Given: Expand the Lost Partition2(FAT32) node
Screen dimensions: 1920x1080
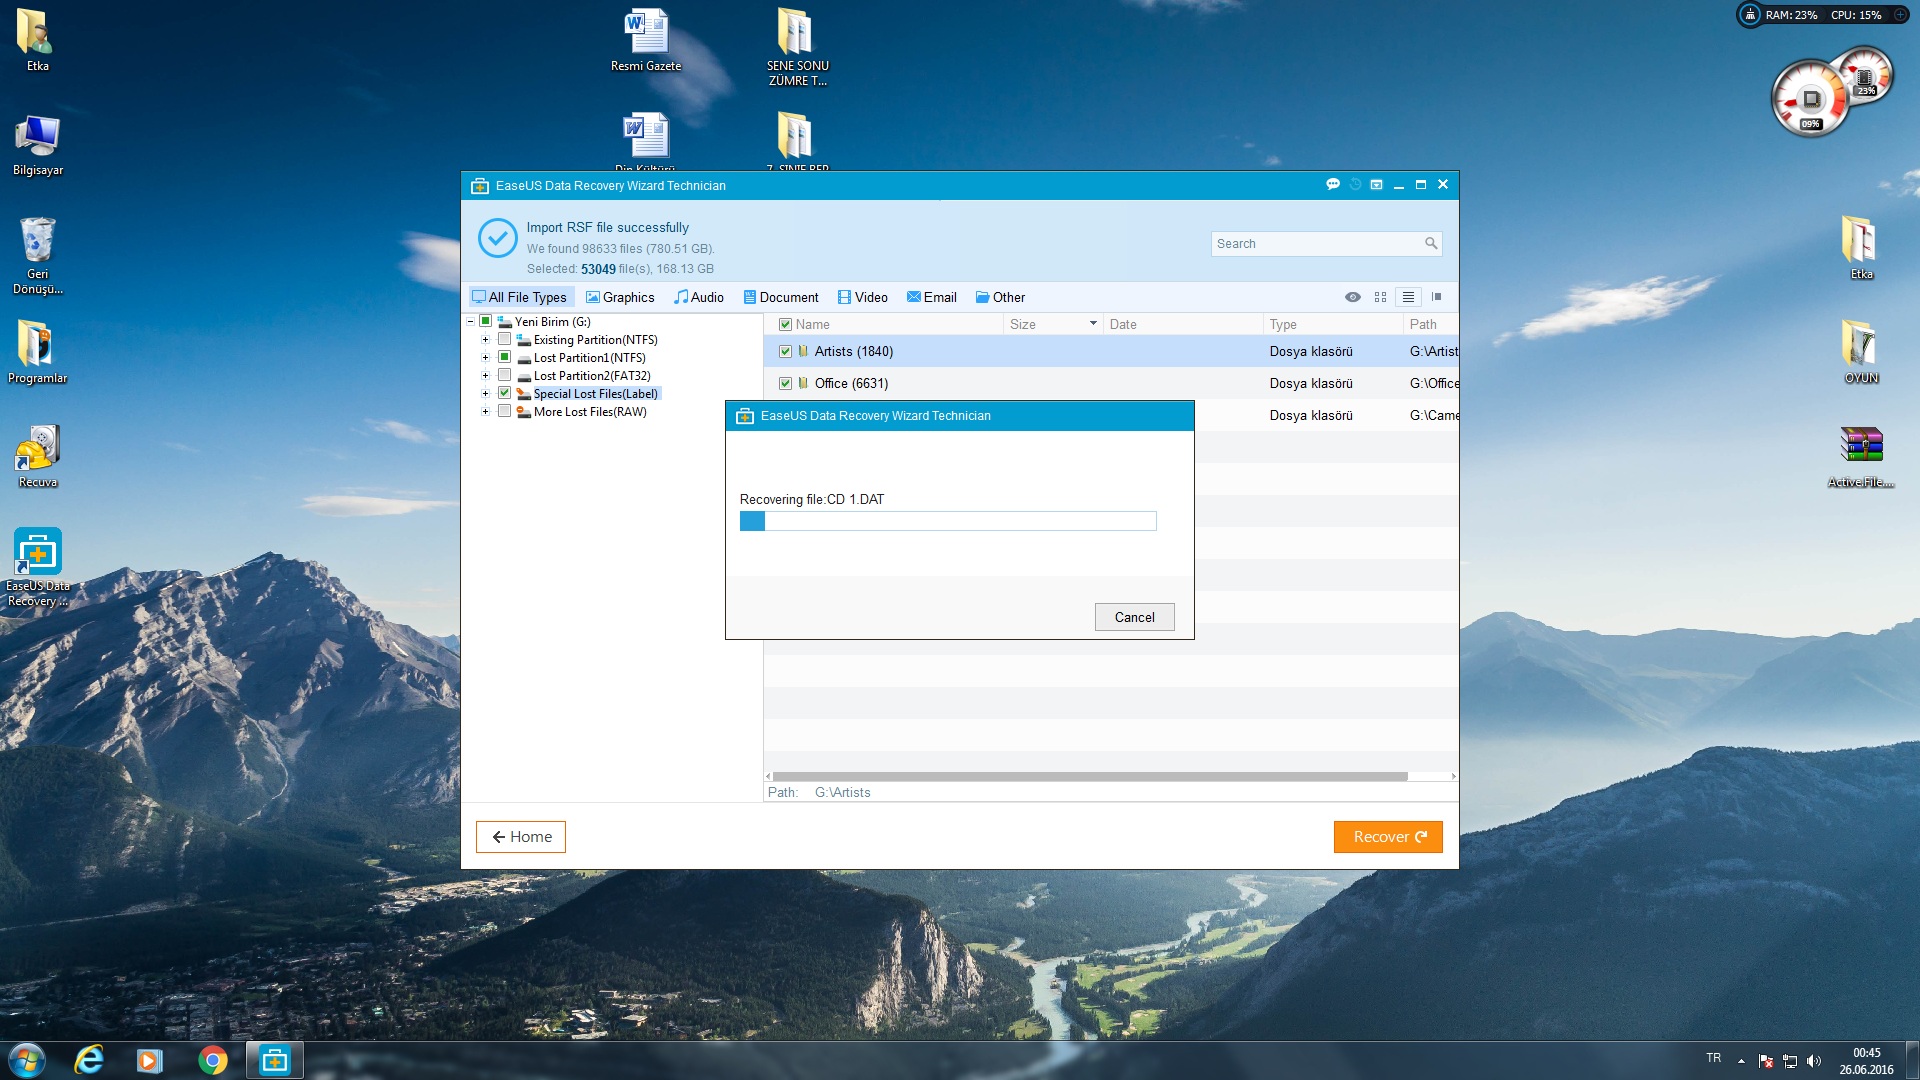Looking at the screenshot, I should [x=485, y=376].
